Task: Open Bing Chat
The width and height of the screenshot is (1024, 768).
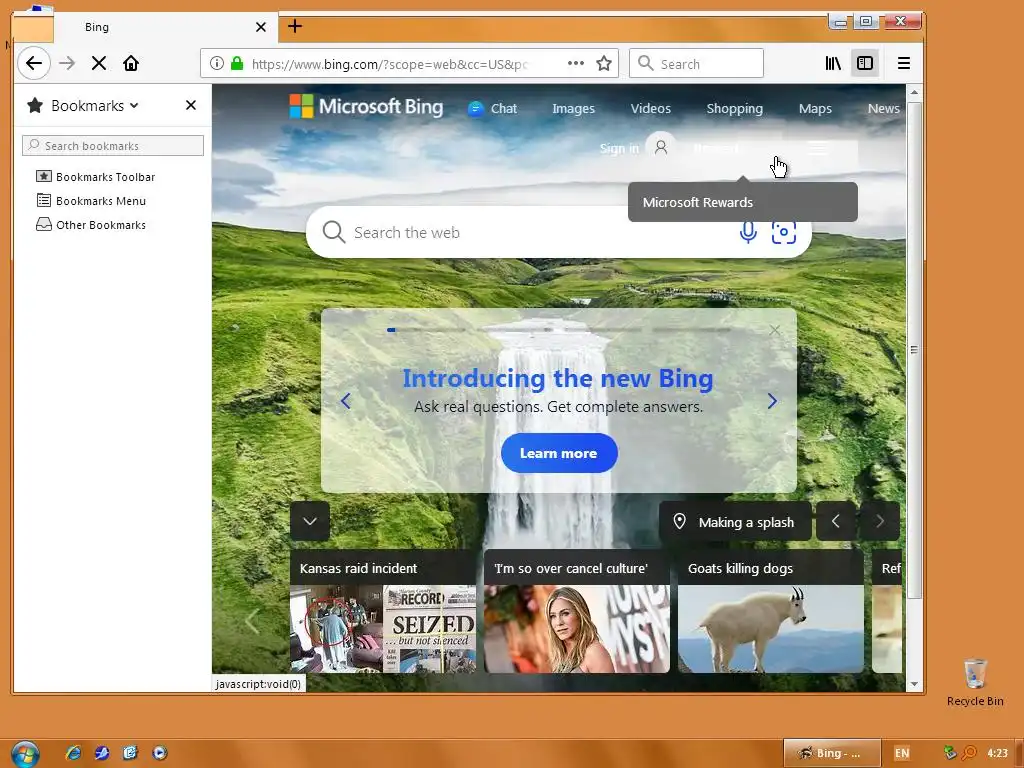Action: (492, 108)
